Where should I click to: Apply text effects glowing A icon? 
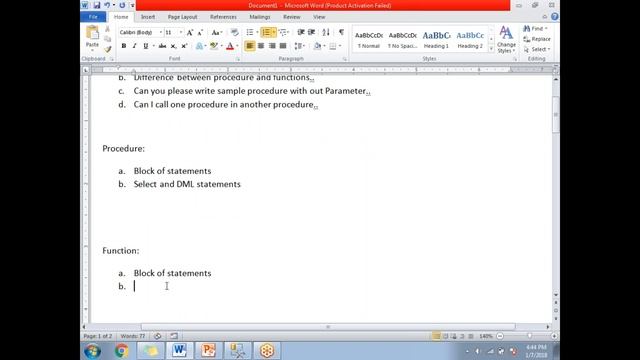199,46
